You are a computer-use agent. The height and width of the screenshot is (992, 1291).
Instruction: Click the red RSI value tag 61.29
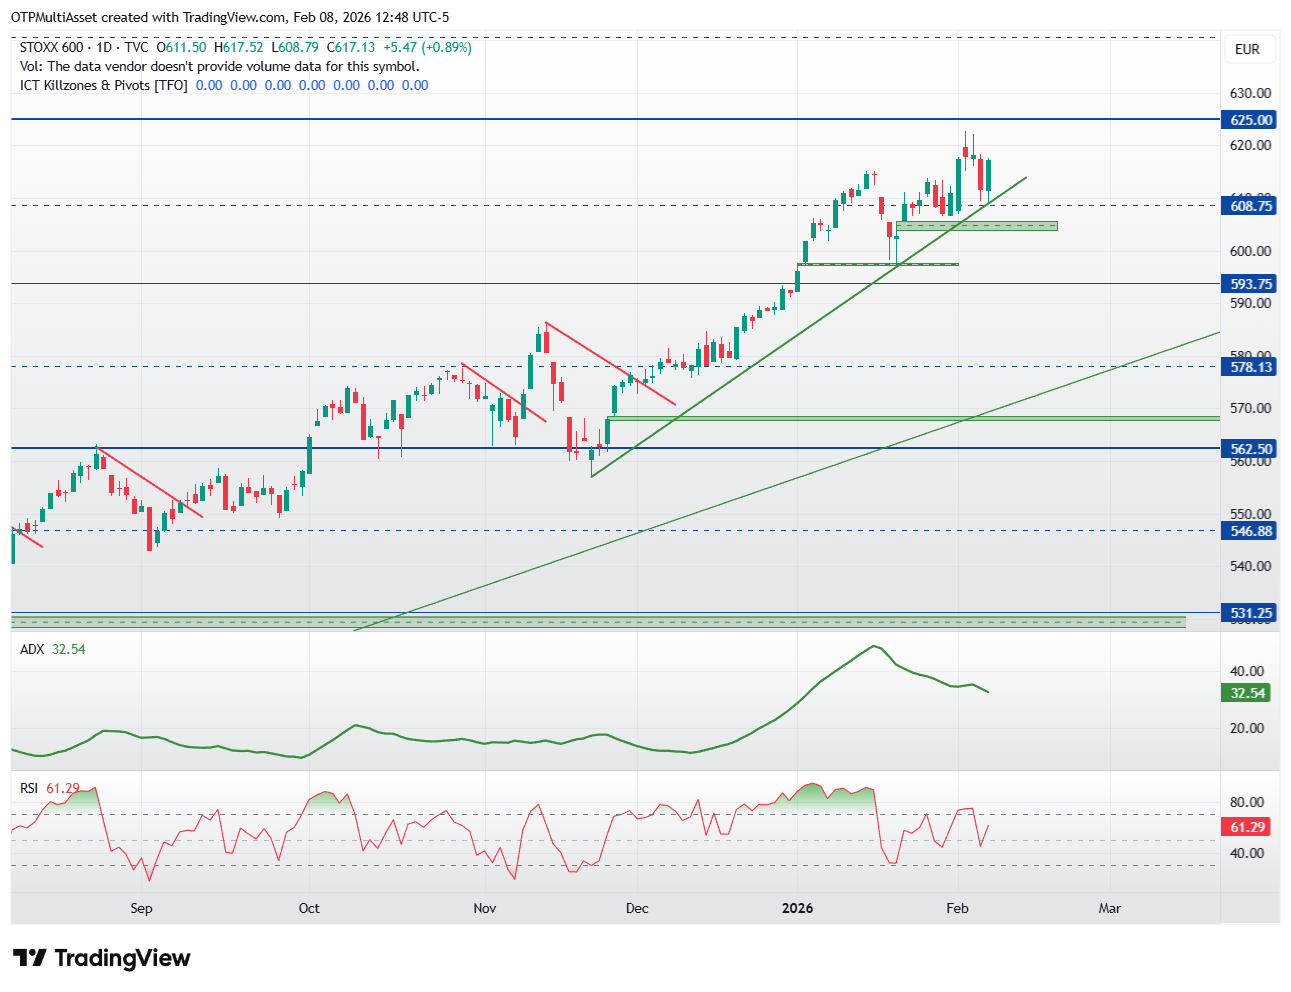(x=1247, y=827)
